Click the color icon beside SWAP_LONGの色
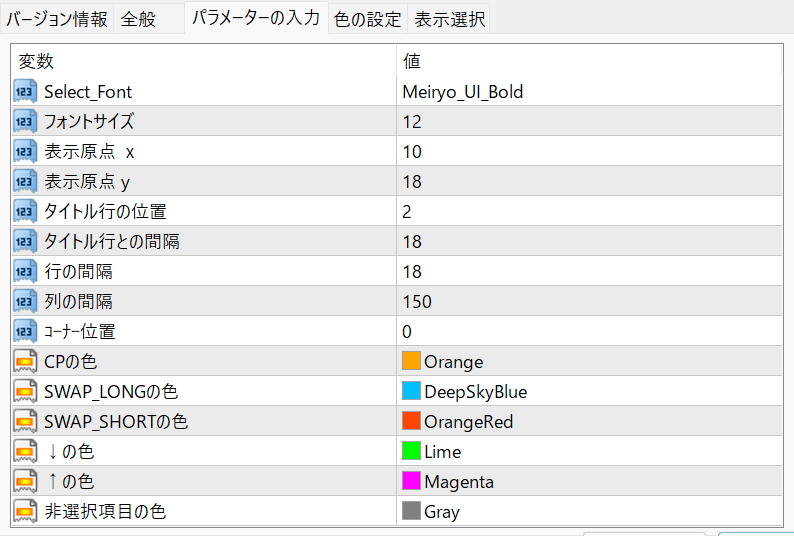This screenshot has height=536, width=794. [25, 392]
